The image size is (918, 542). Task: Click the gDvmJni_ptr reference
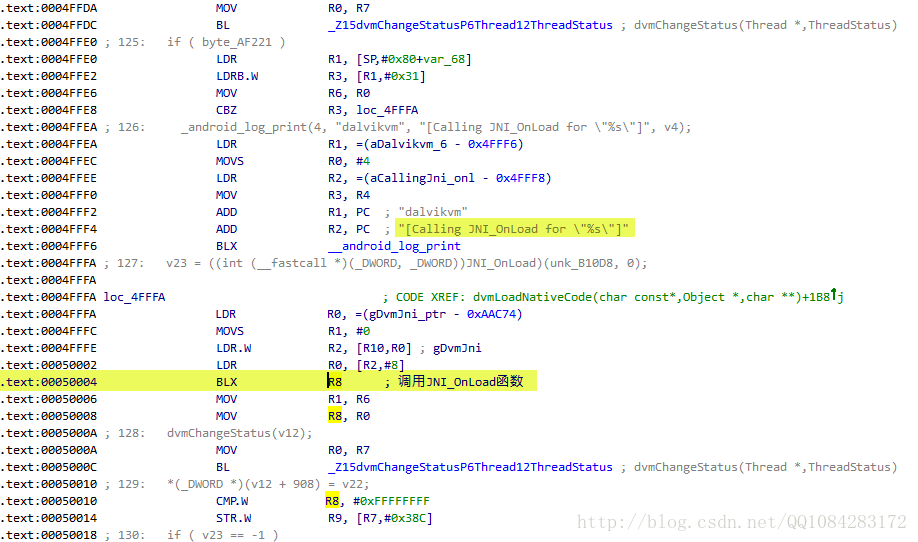(x=408, y=314)
